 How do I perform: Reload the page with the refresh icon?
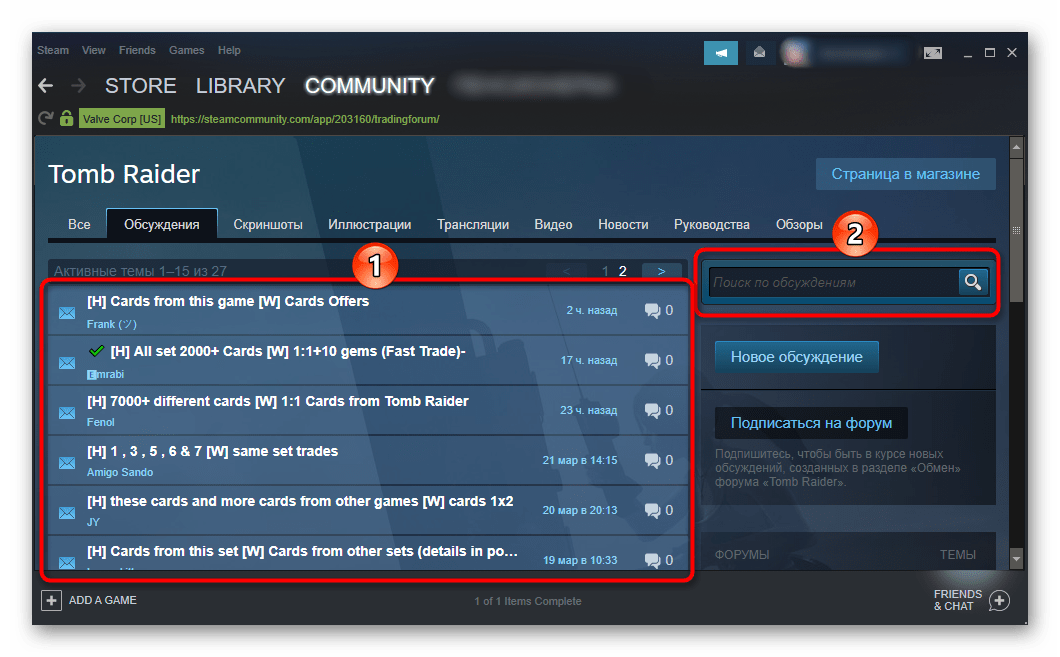coord(45,119)
